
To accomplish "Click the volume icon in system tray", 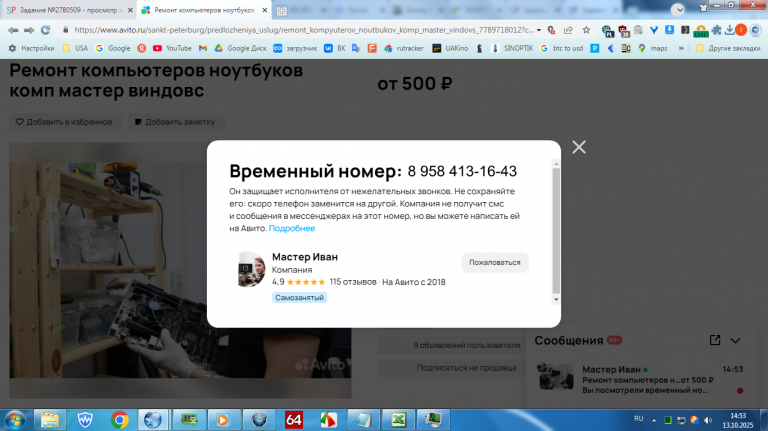I will click(x=708, y=420).
